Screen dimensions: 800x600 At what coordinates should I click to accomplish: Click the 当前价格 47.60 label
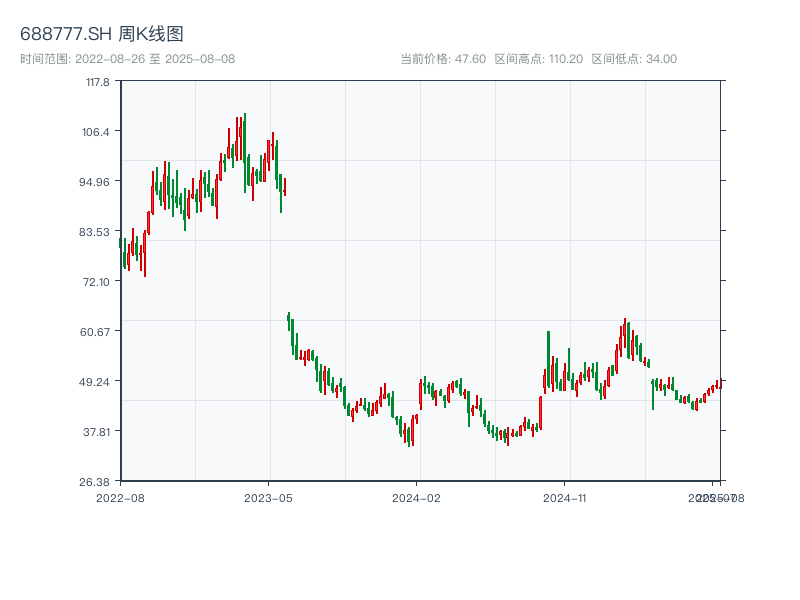point(443,59)
